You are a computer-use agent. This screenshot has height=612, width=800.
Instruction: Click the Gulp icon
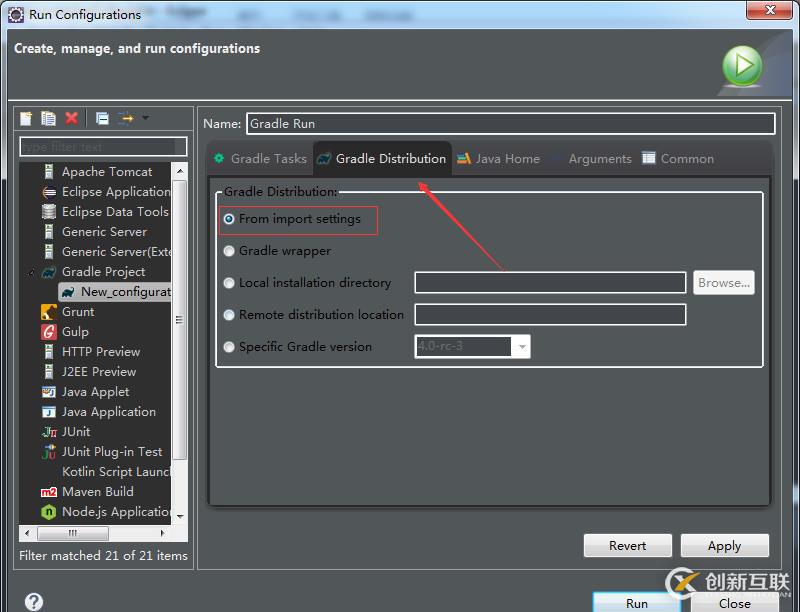point(48,332)
